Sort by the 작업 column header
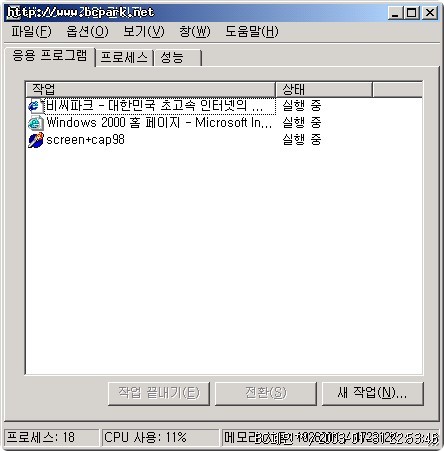 (151, 89)
